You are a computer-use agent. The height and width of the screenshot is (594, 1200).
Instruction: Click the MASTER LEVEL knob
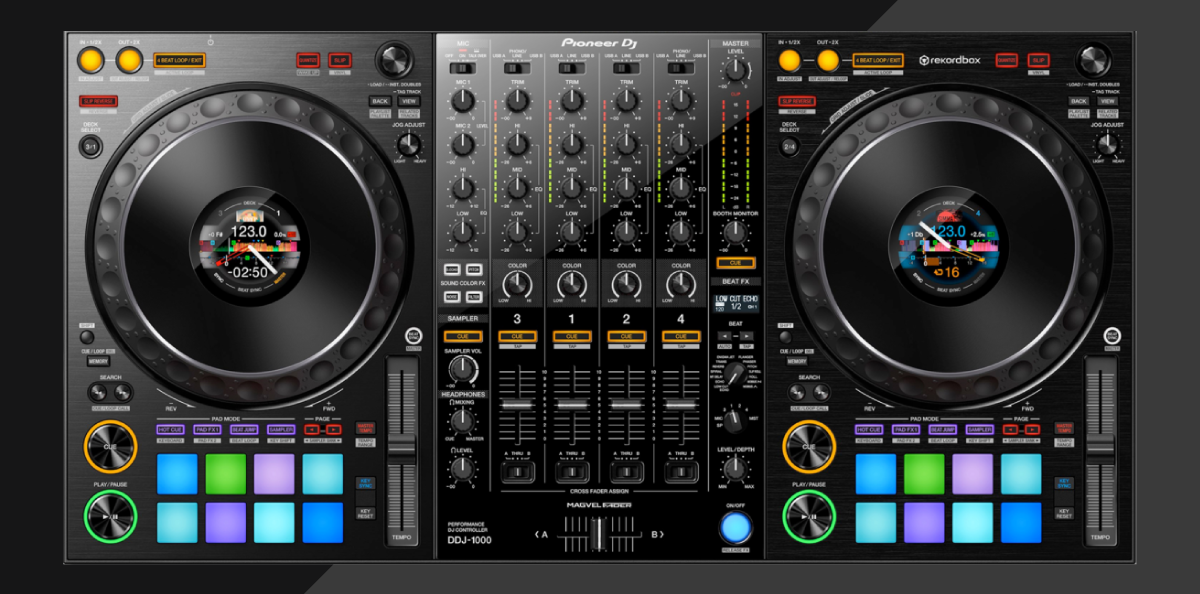(x=735, y=71)
